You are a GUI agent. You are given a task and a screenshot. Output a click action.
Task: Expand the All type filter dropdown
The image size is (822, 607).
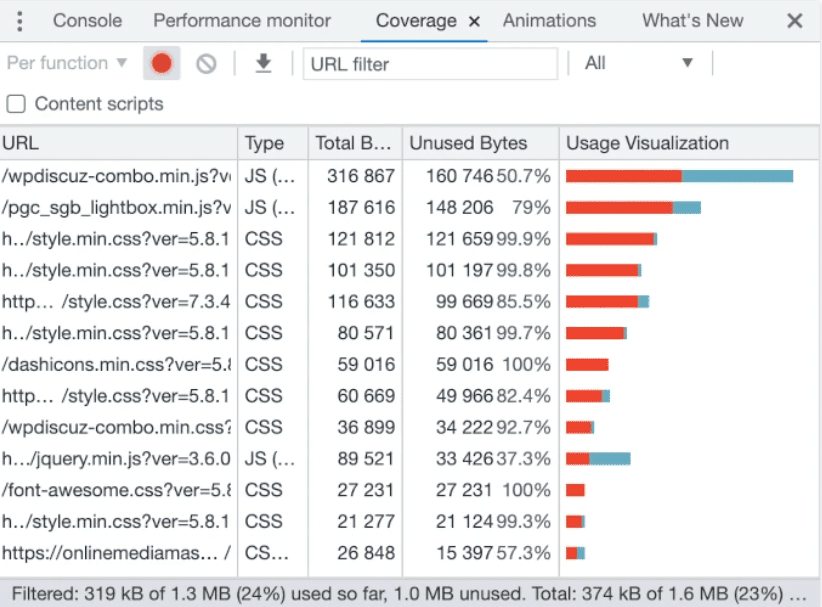[x=638, y=63]
